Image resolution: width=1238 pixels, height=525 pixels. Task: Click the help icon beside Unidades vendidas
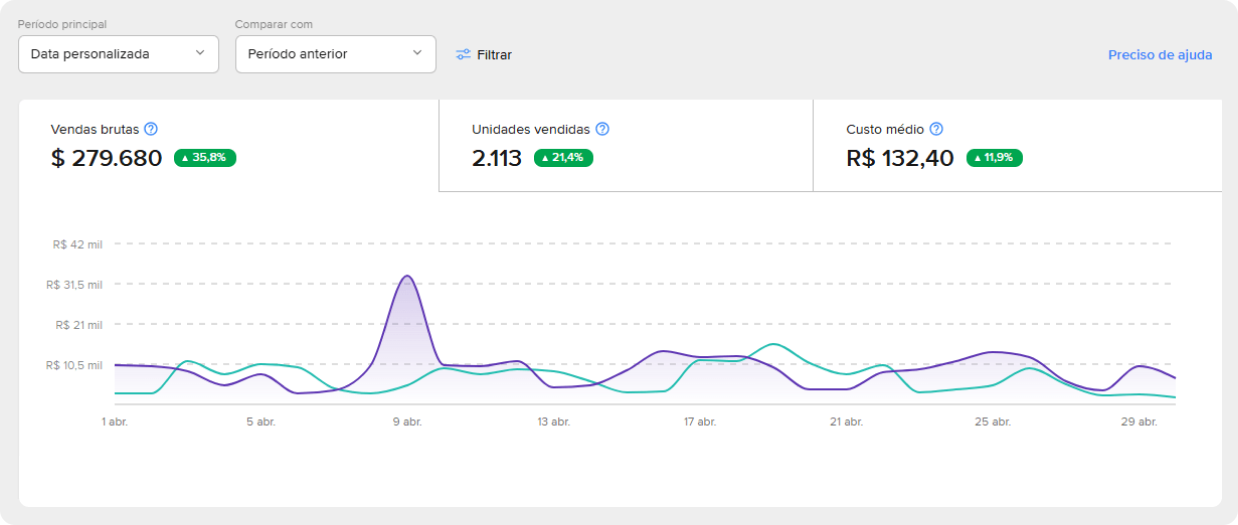(x=602, y=129)
